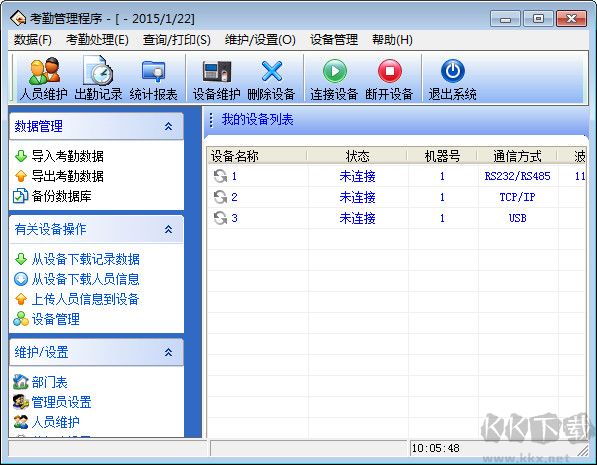Click the house icon beside 部门表
This screenshot has height=465, width=597.
(x=21, y=382)
